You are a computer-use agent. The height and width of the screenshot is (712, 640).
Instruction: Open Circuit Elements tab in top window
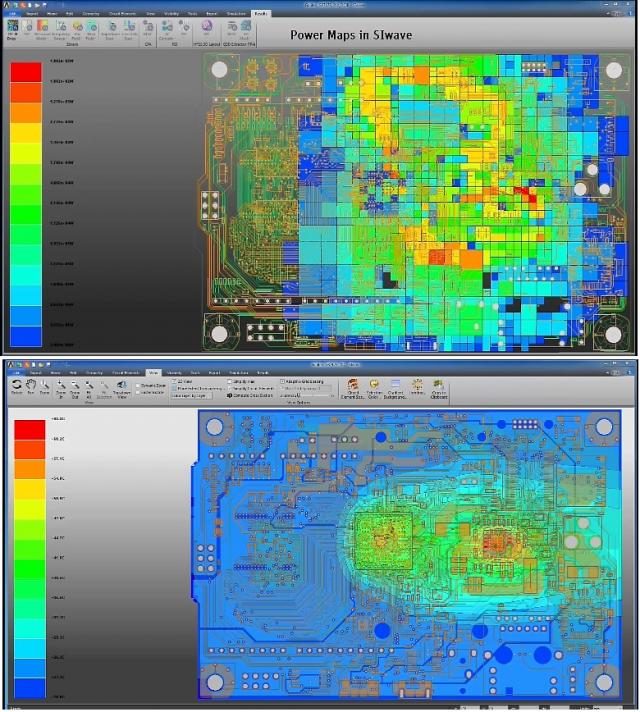pyautogui.click(x=122, y=14)
